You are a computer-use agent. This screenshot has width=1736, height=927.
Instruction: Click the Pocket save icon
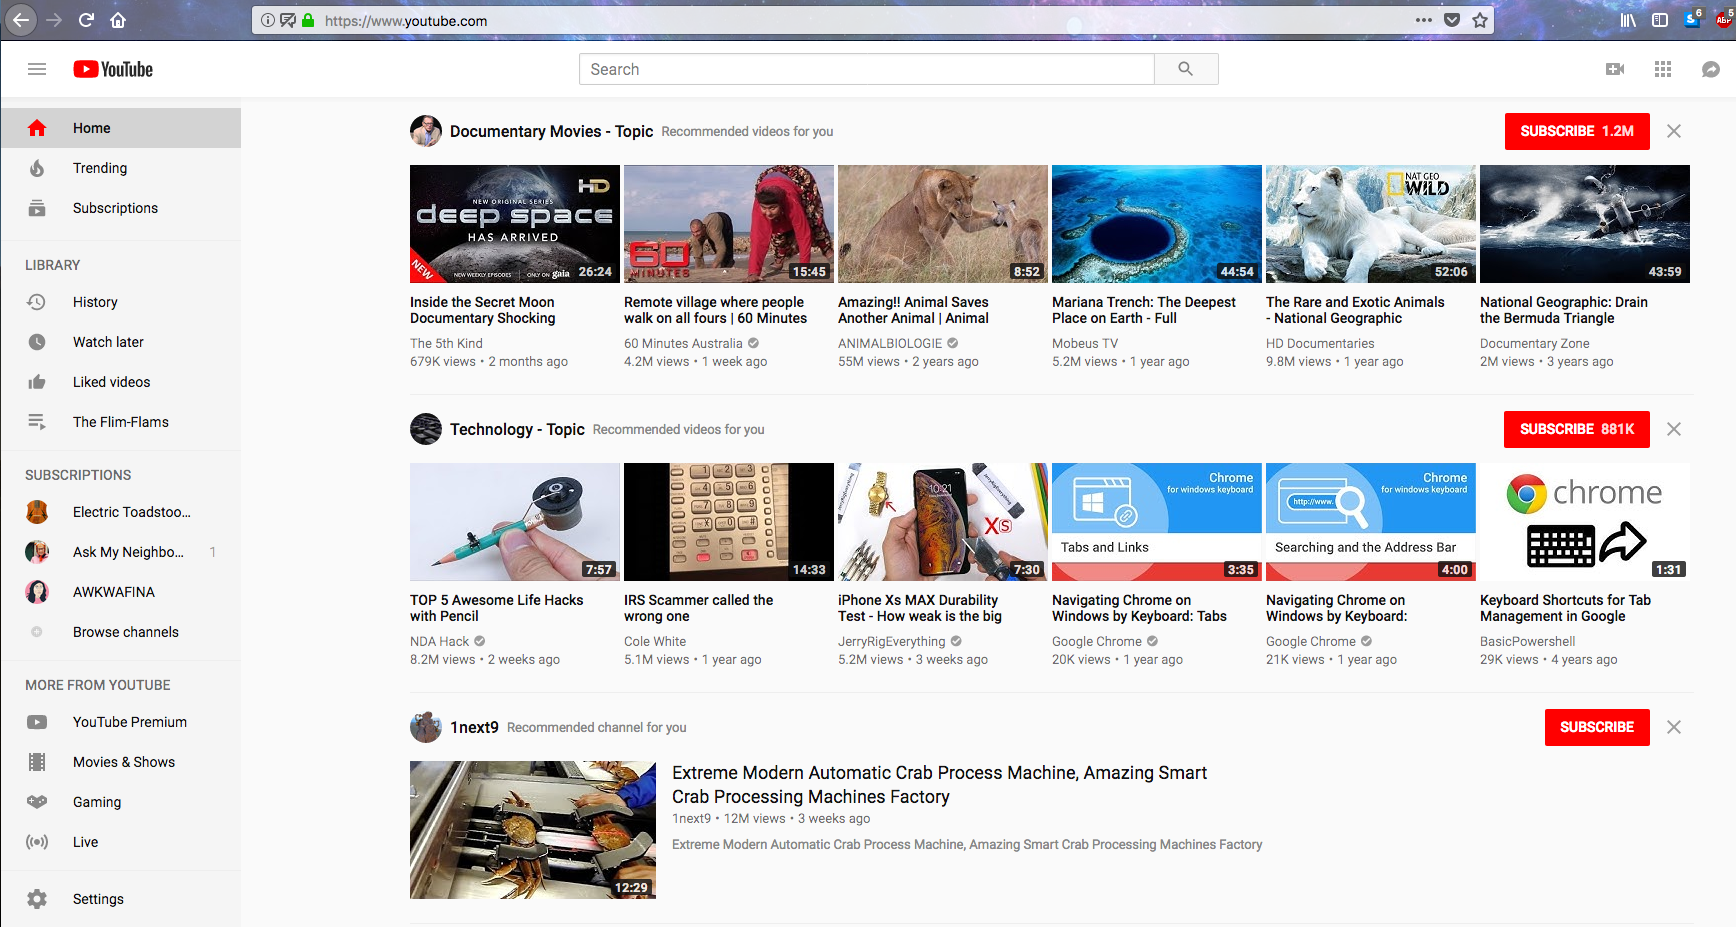coord(1452,20)
